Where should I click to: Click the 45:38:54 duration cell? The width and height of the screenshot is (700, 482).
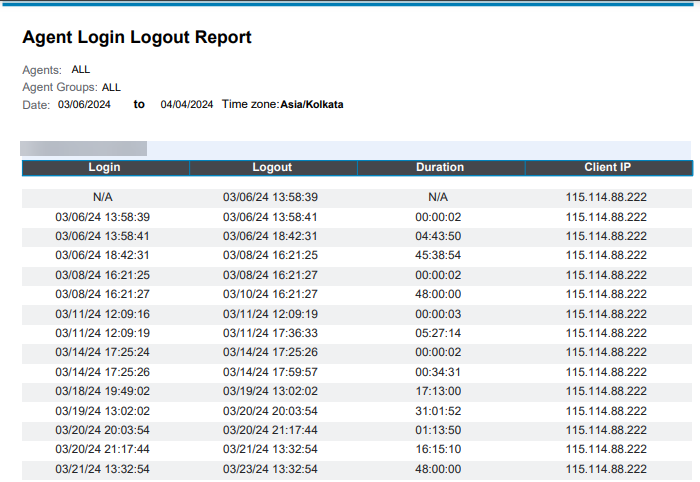438,255
